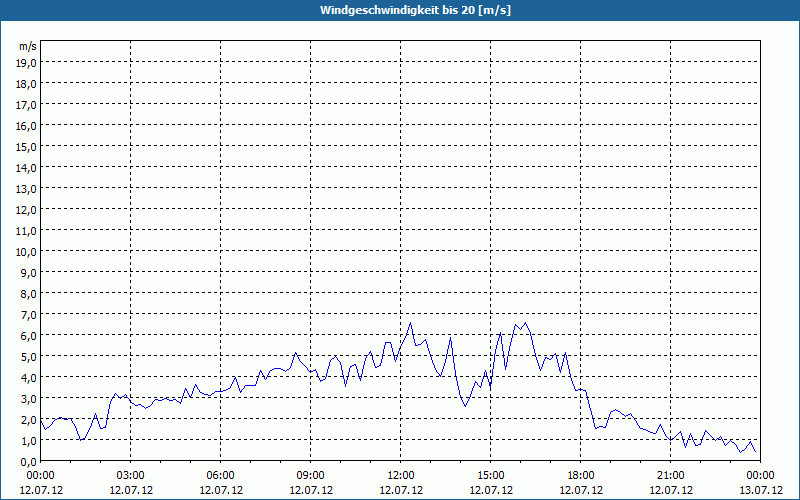Click the y-axis label '15,0'

(27, 147)
